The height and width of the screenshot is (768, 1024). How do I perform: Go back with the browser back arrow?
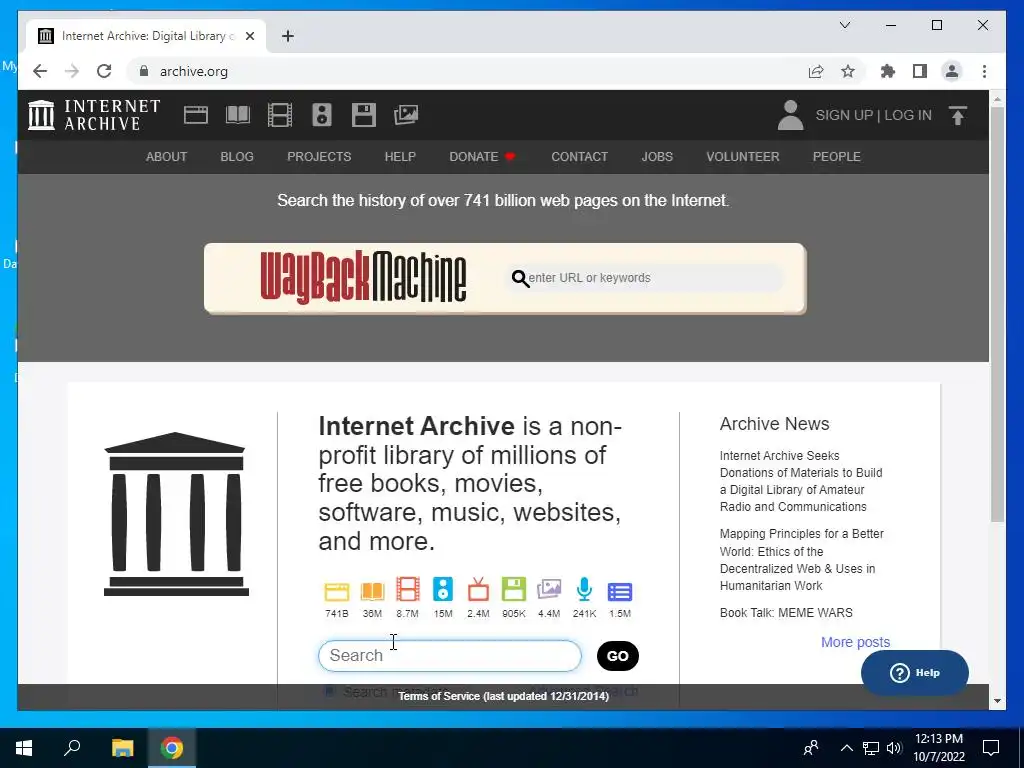40,71
